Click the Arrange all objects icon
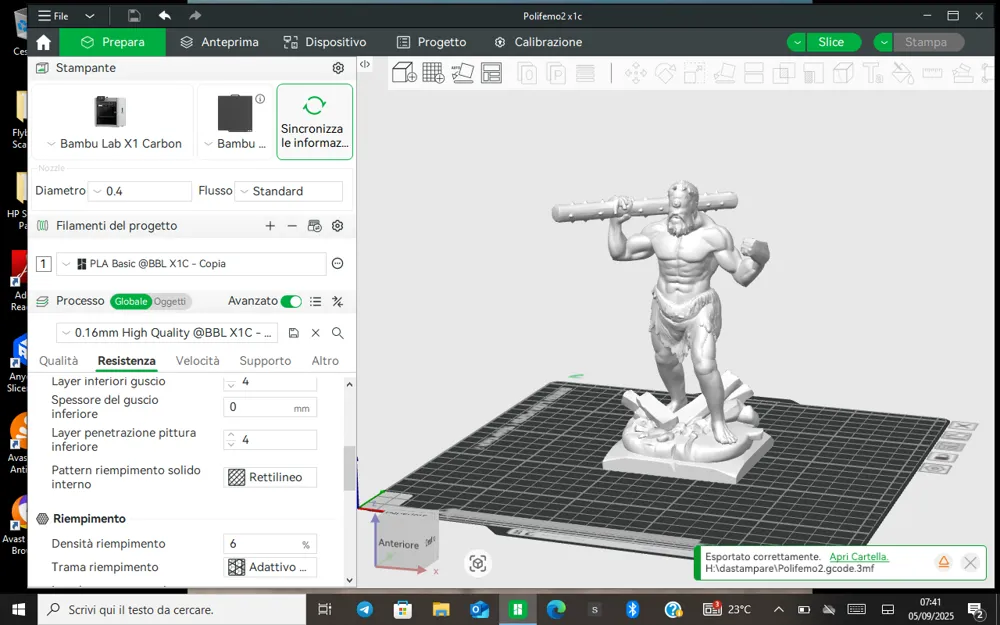 [491, 73]
